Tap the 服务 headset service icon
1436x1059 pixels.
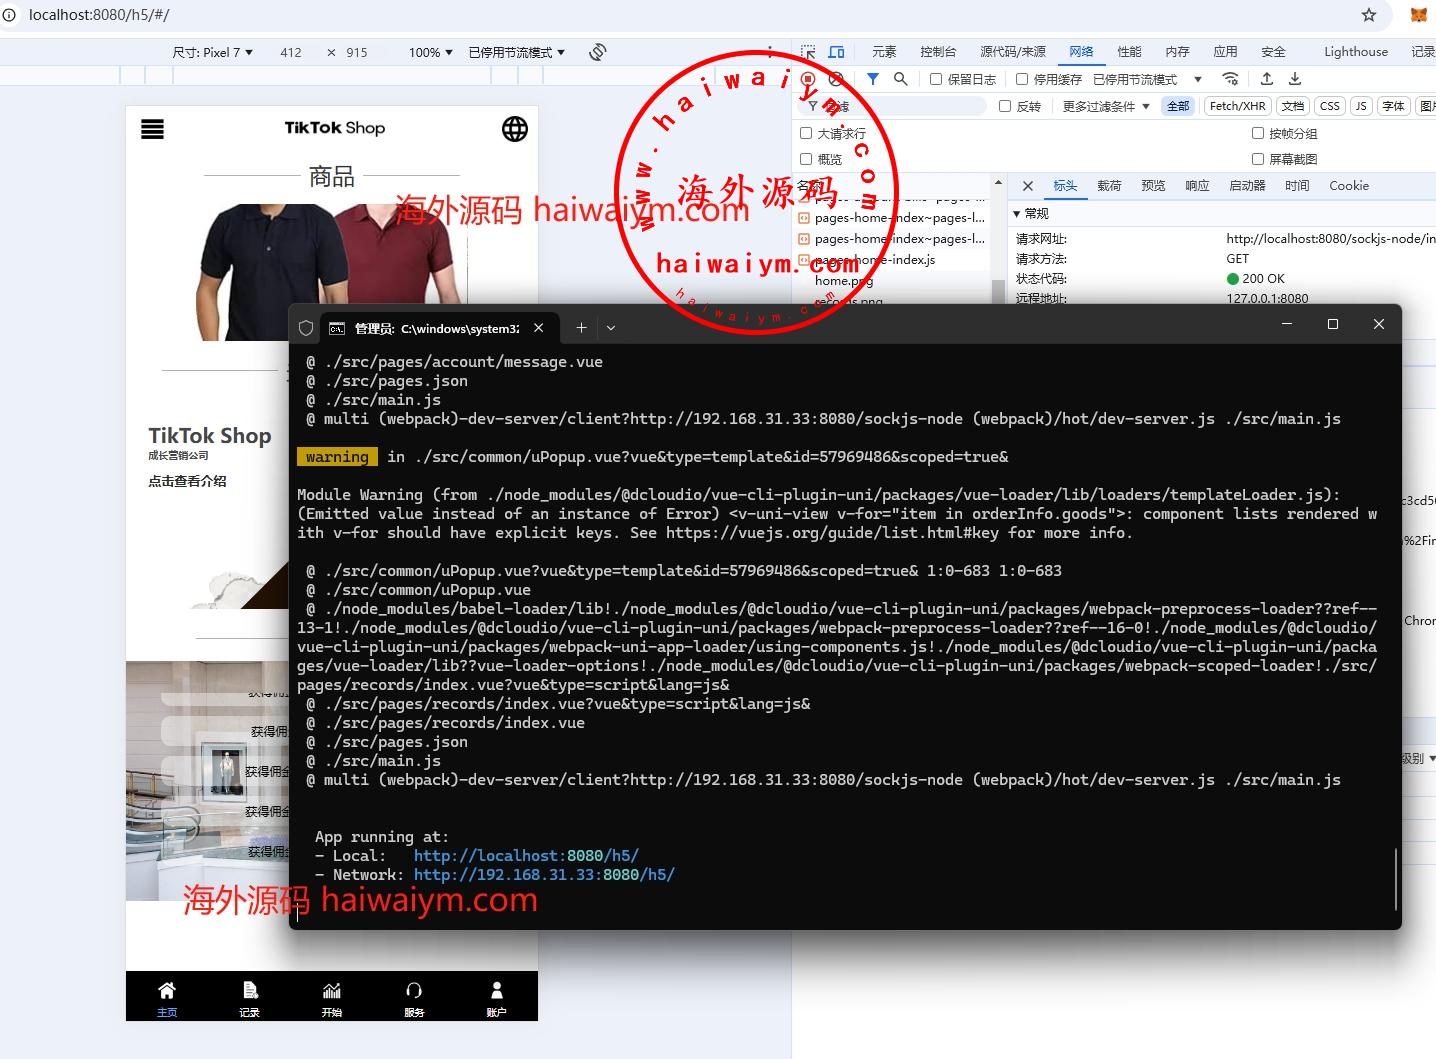[414, 991]
